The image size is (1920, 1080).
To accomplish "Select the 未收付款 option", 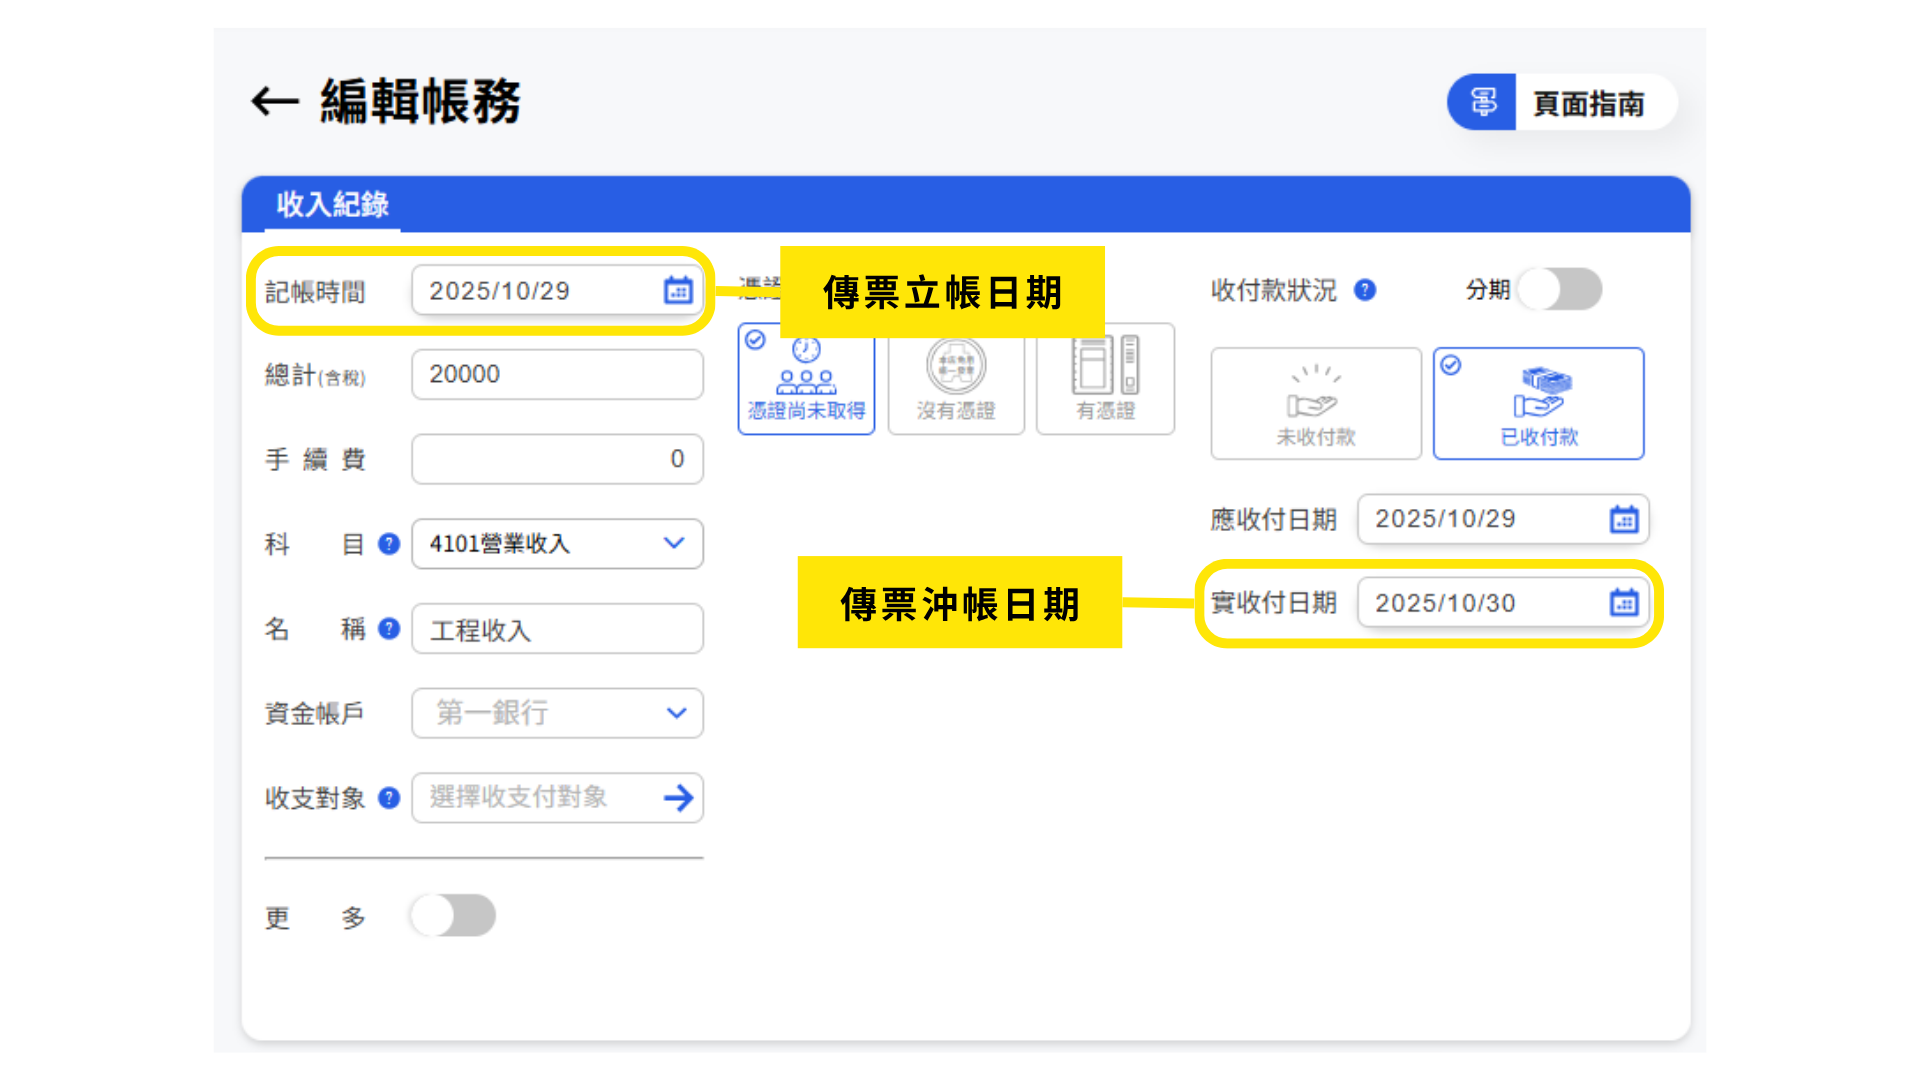I will coord(1315,404).
